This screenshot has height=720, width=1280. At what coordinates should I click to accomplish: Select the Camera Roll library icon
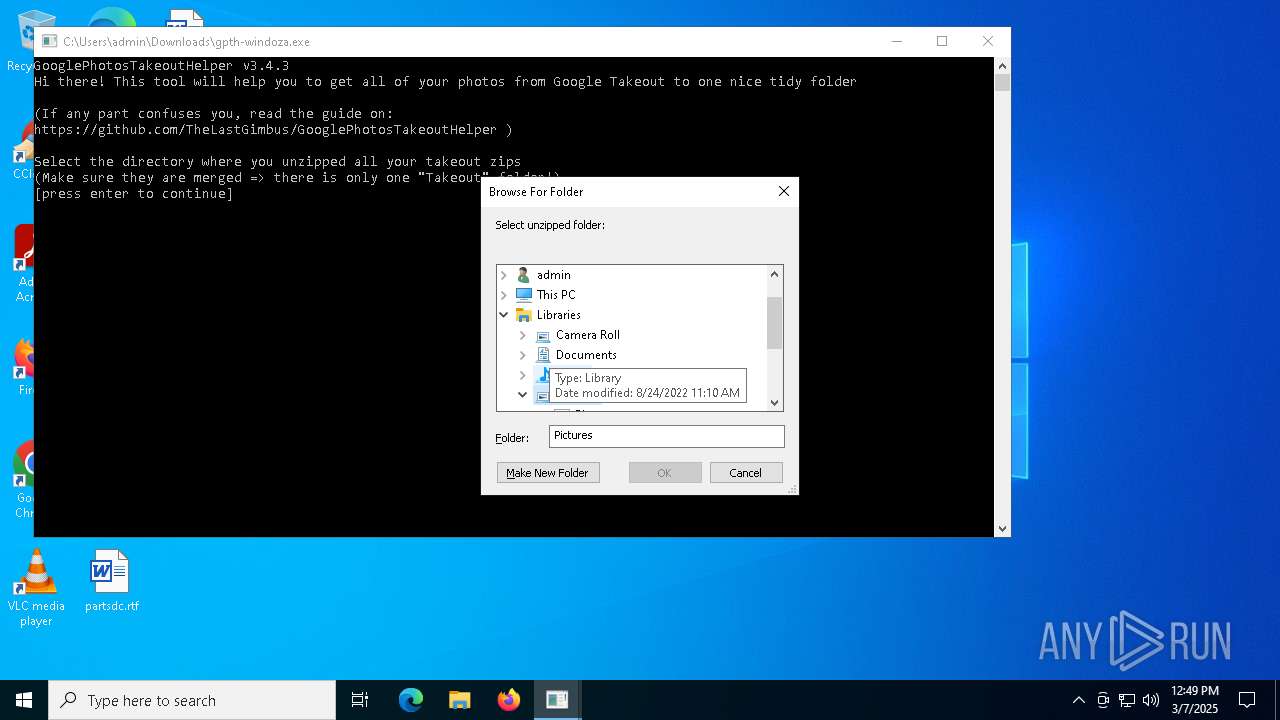[543, 335]
